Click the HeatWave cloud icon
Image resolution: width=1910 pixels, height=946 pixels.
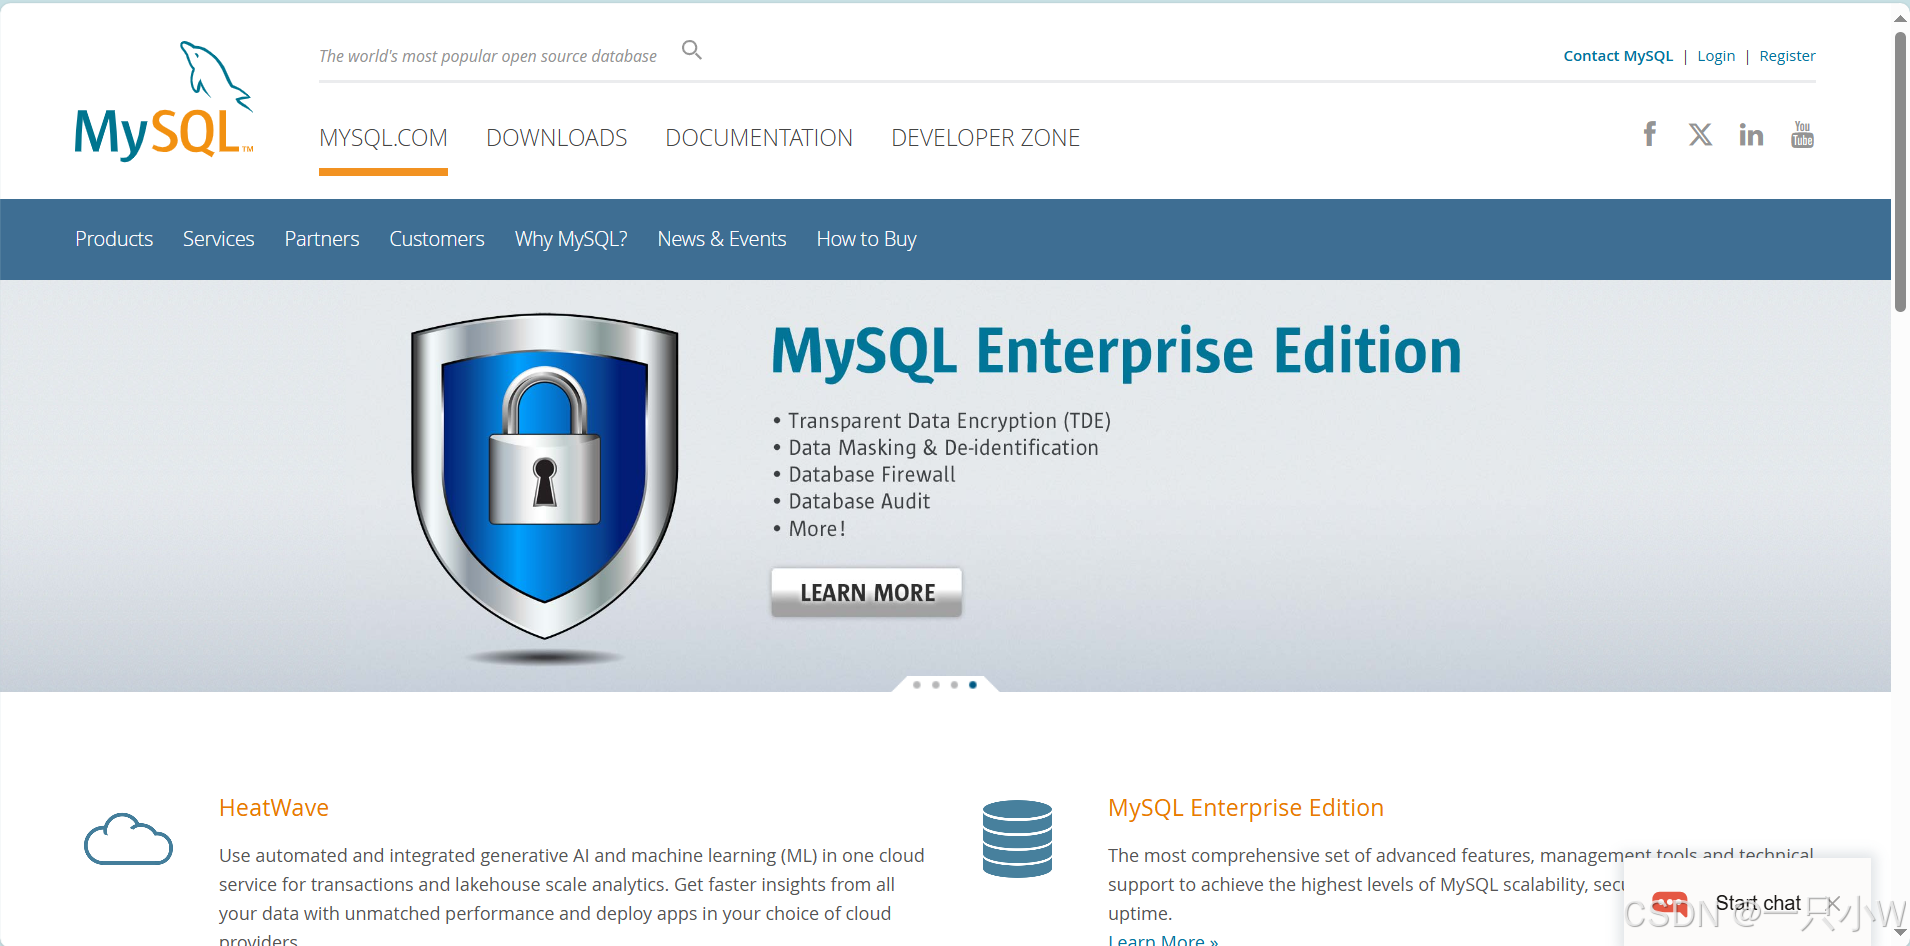[128, 839]
